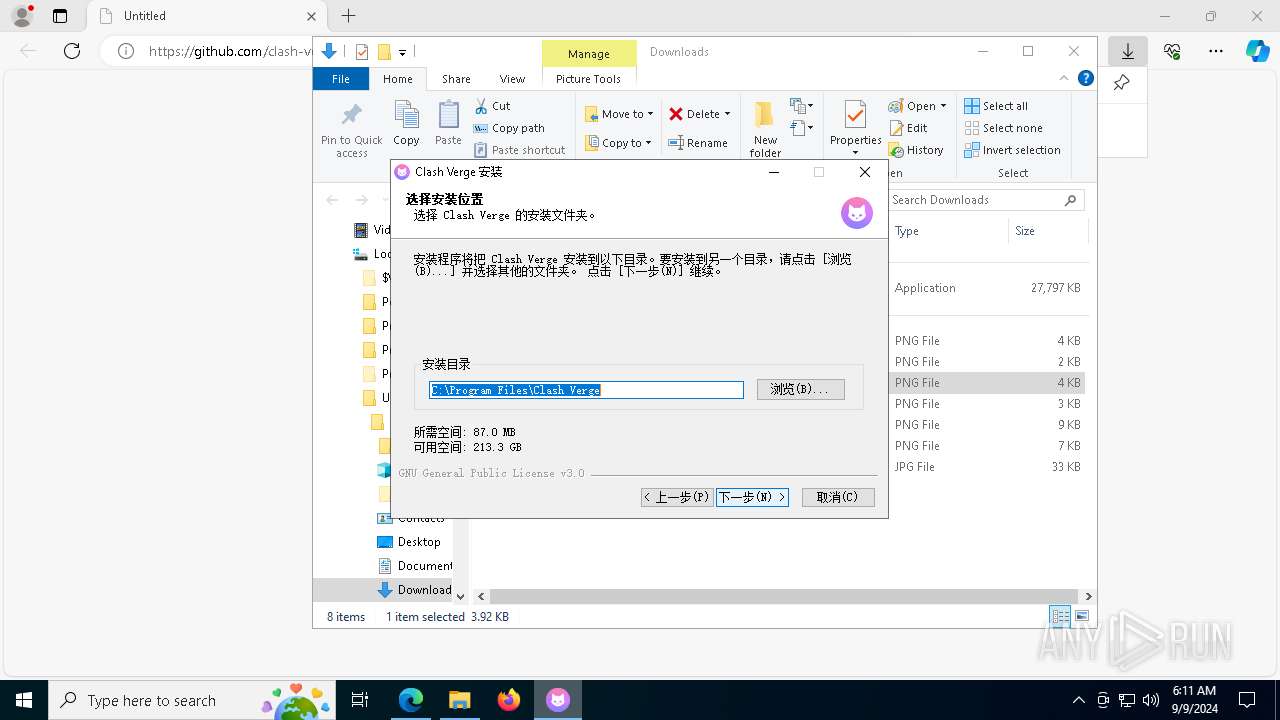1280x720 pixels.
Task: Open Edge Downloads toolbar button
Action: click(1128, 51)
